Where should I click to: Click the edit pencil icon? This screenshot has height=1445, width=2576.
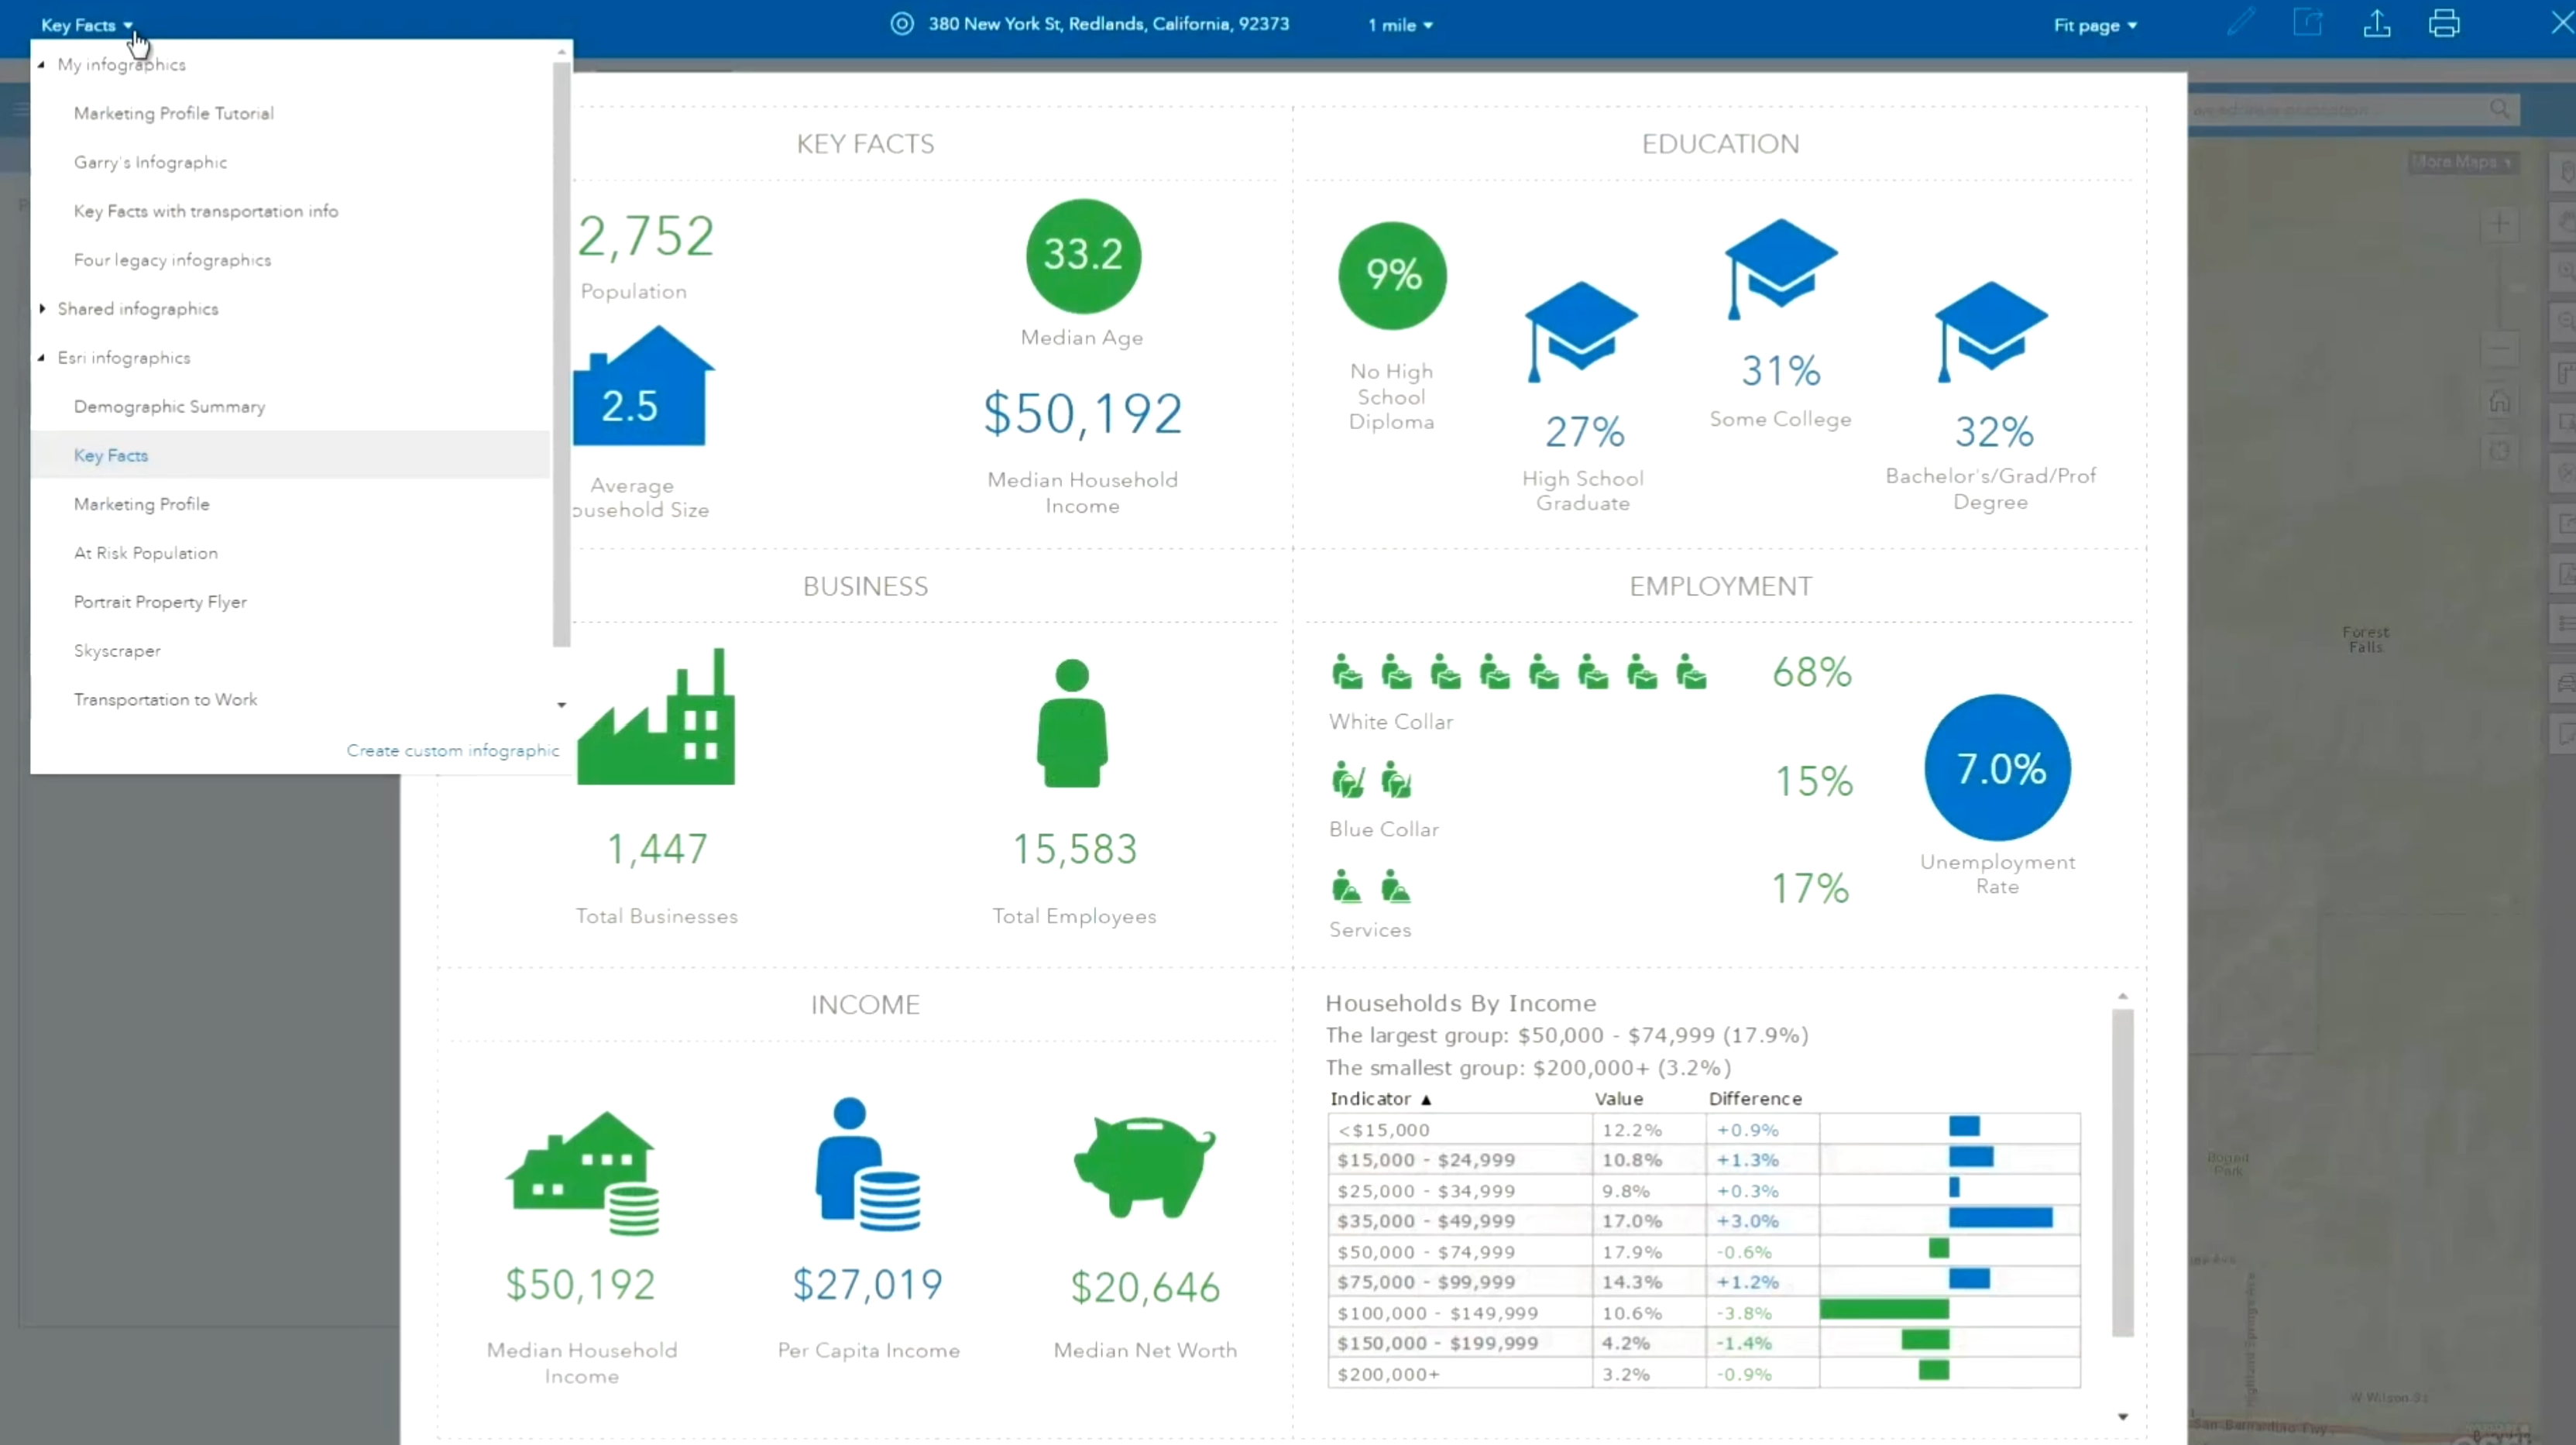point(2240,22)
